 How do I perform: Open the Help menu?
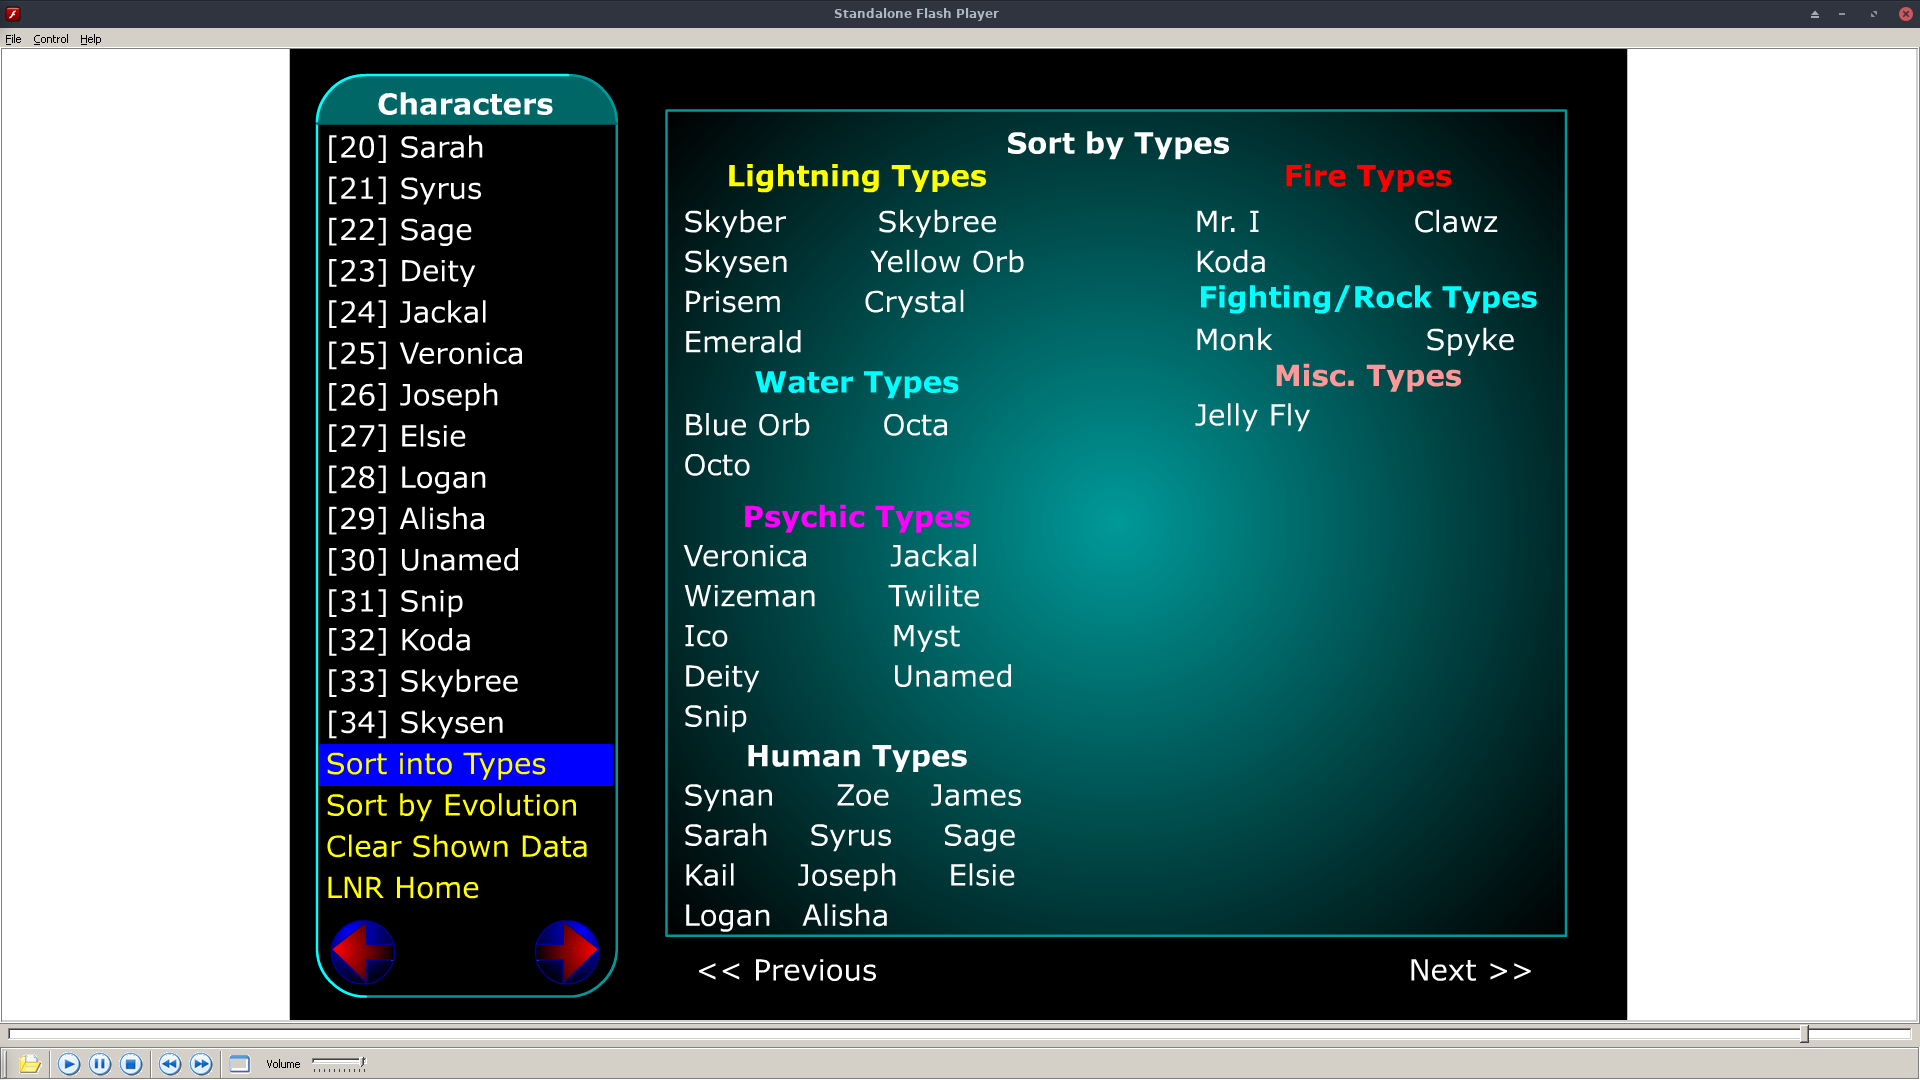click(x=91, y=39)
